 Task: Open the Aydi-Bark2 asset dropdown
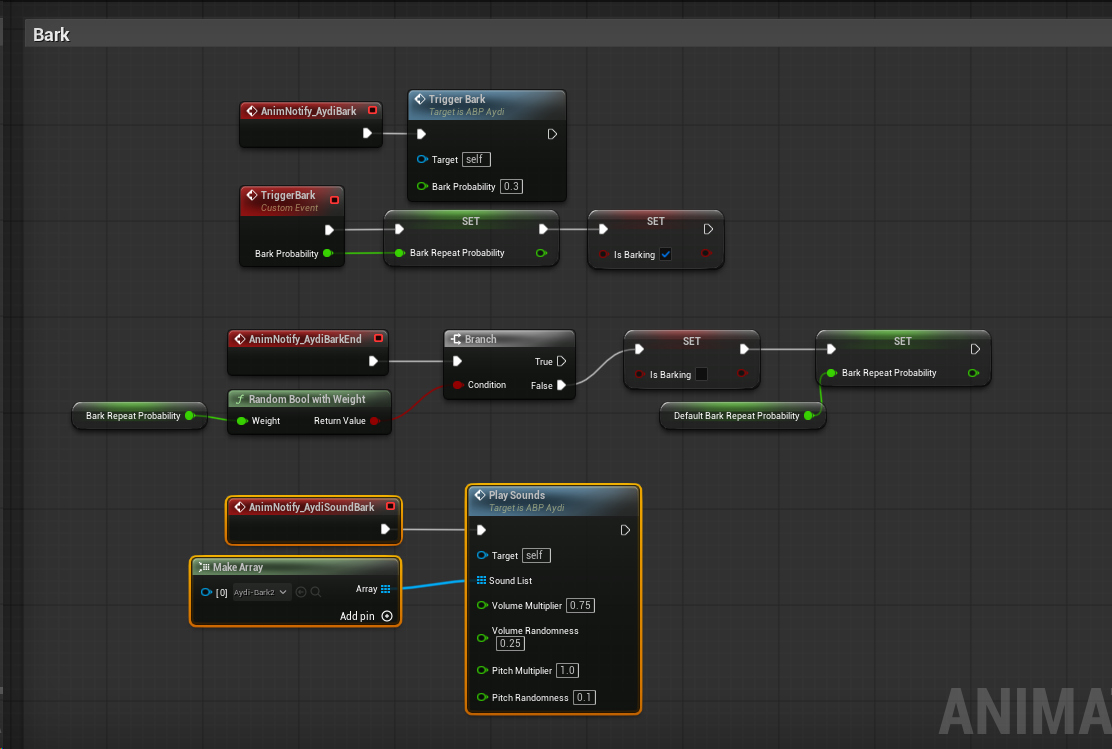pyautogui.click(x=262, y=592)
